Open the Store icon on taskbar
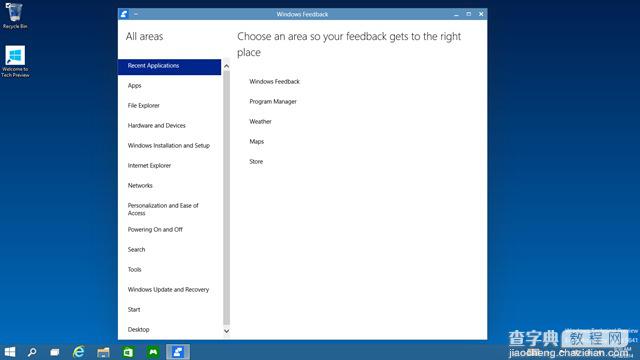The width and height of the screenshot is (640, 360). coord(128,352)
